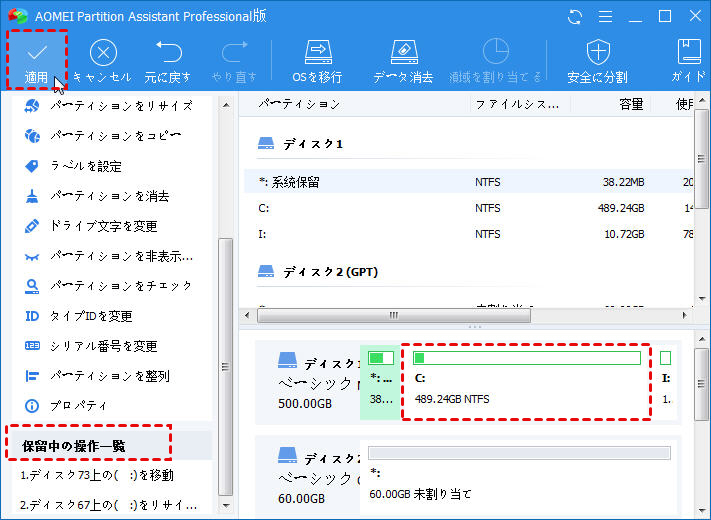Open the 安全に分割 shield tool
This screenshot has height=520, width=711.
point(598,61)
